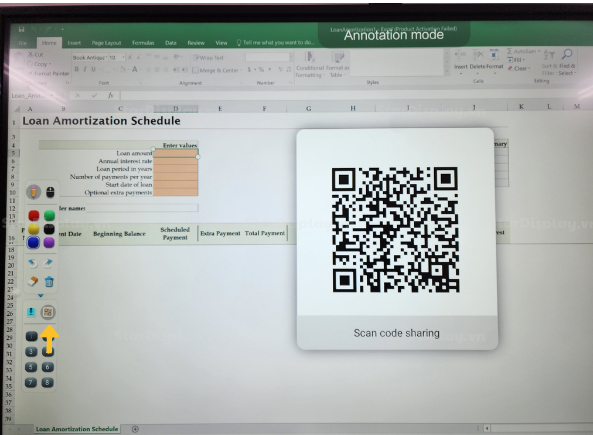The width and height of the screenshot is (593, 435).
Task: Open Insert Function fx button
Action: coord(110,96)
